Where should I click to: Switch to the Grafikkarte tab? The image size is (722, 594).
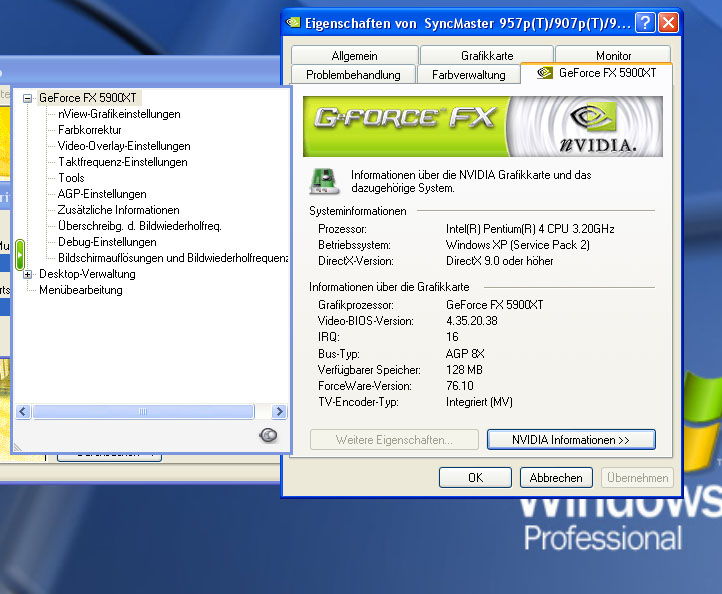(487, 56)
